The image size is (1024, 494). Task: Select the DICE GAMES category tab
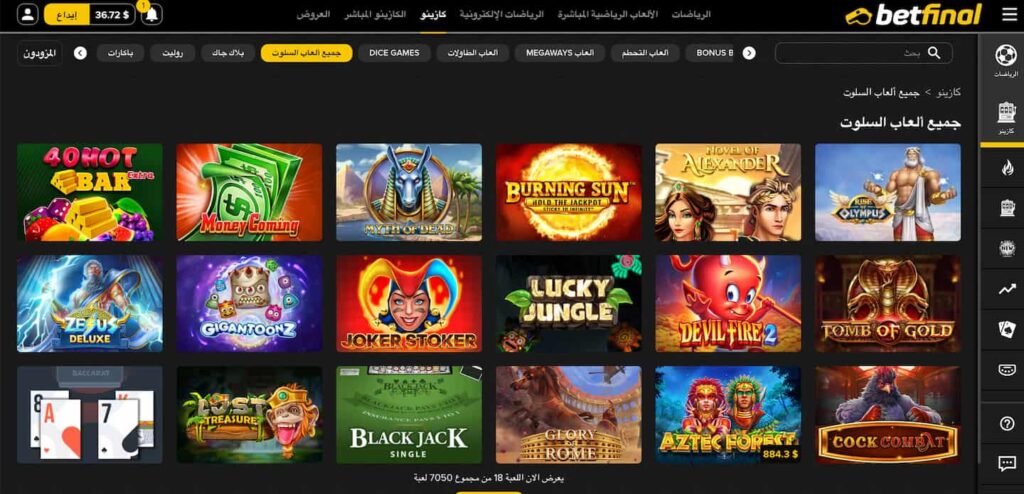394,53
